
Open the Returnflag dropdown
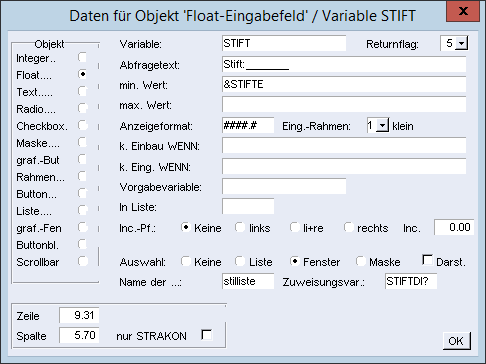(x=461, y=43)
